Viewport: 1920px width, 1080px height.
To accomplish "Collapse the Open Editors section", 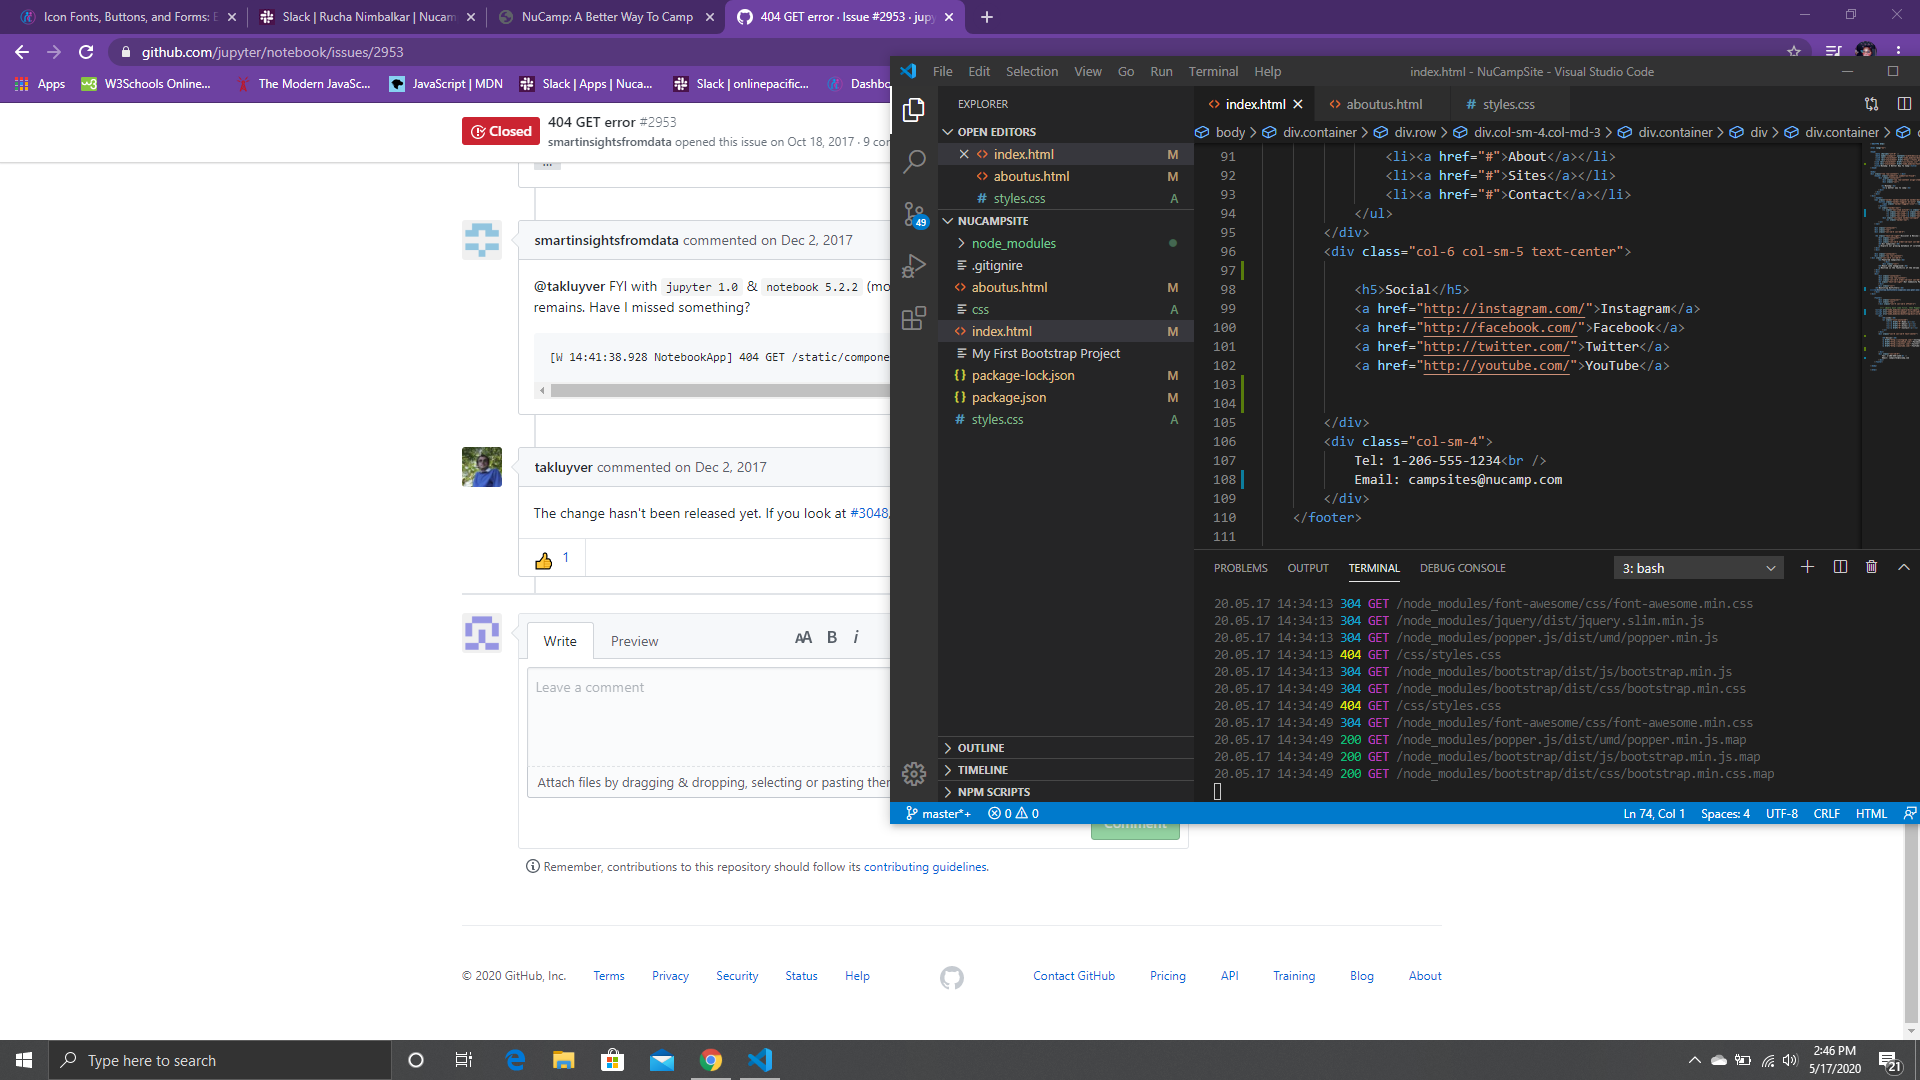I will [1066, 132].
